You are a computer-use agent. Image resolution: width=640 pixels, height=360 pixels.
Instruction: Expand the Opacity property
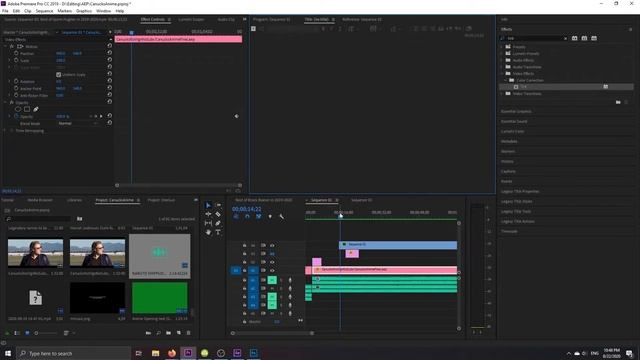click(x=10, y=116)
